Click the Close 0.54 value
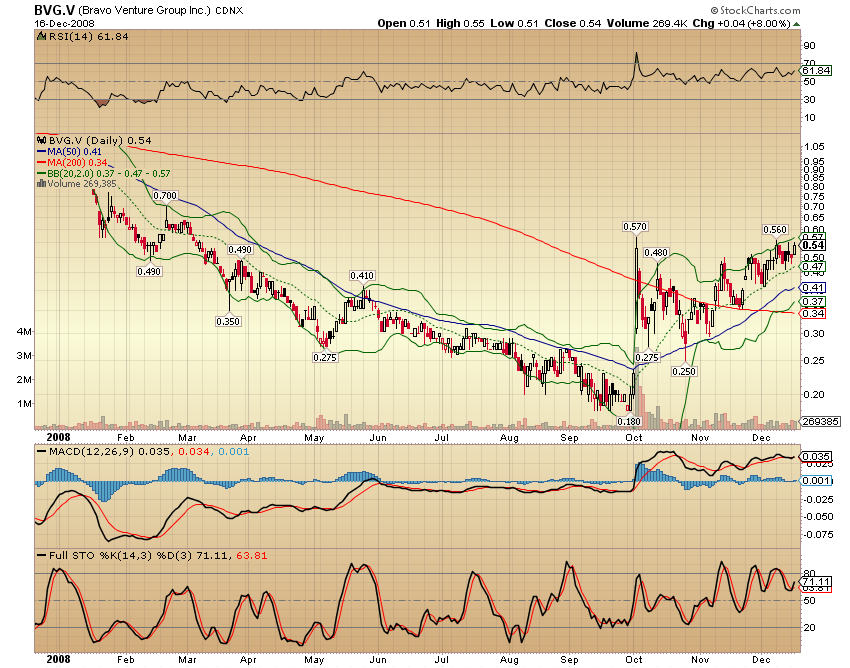Viewport: 850px width, 668px height. pos(572,23)
